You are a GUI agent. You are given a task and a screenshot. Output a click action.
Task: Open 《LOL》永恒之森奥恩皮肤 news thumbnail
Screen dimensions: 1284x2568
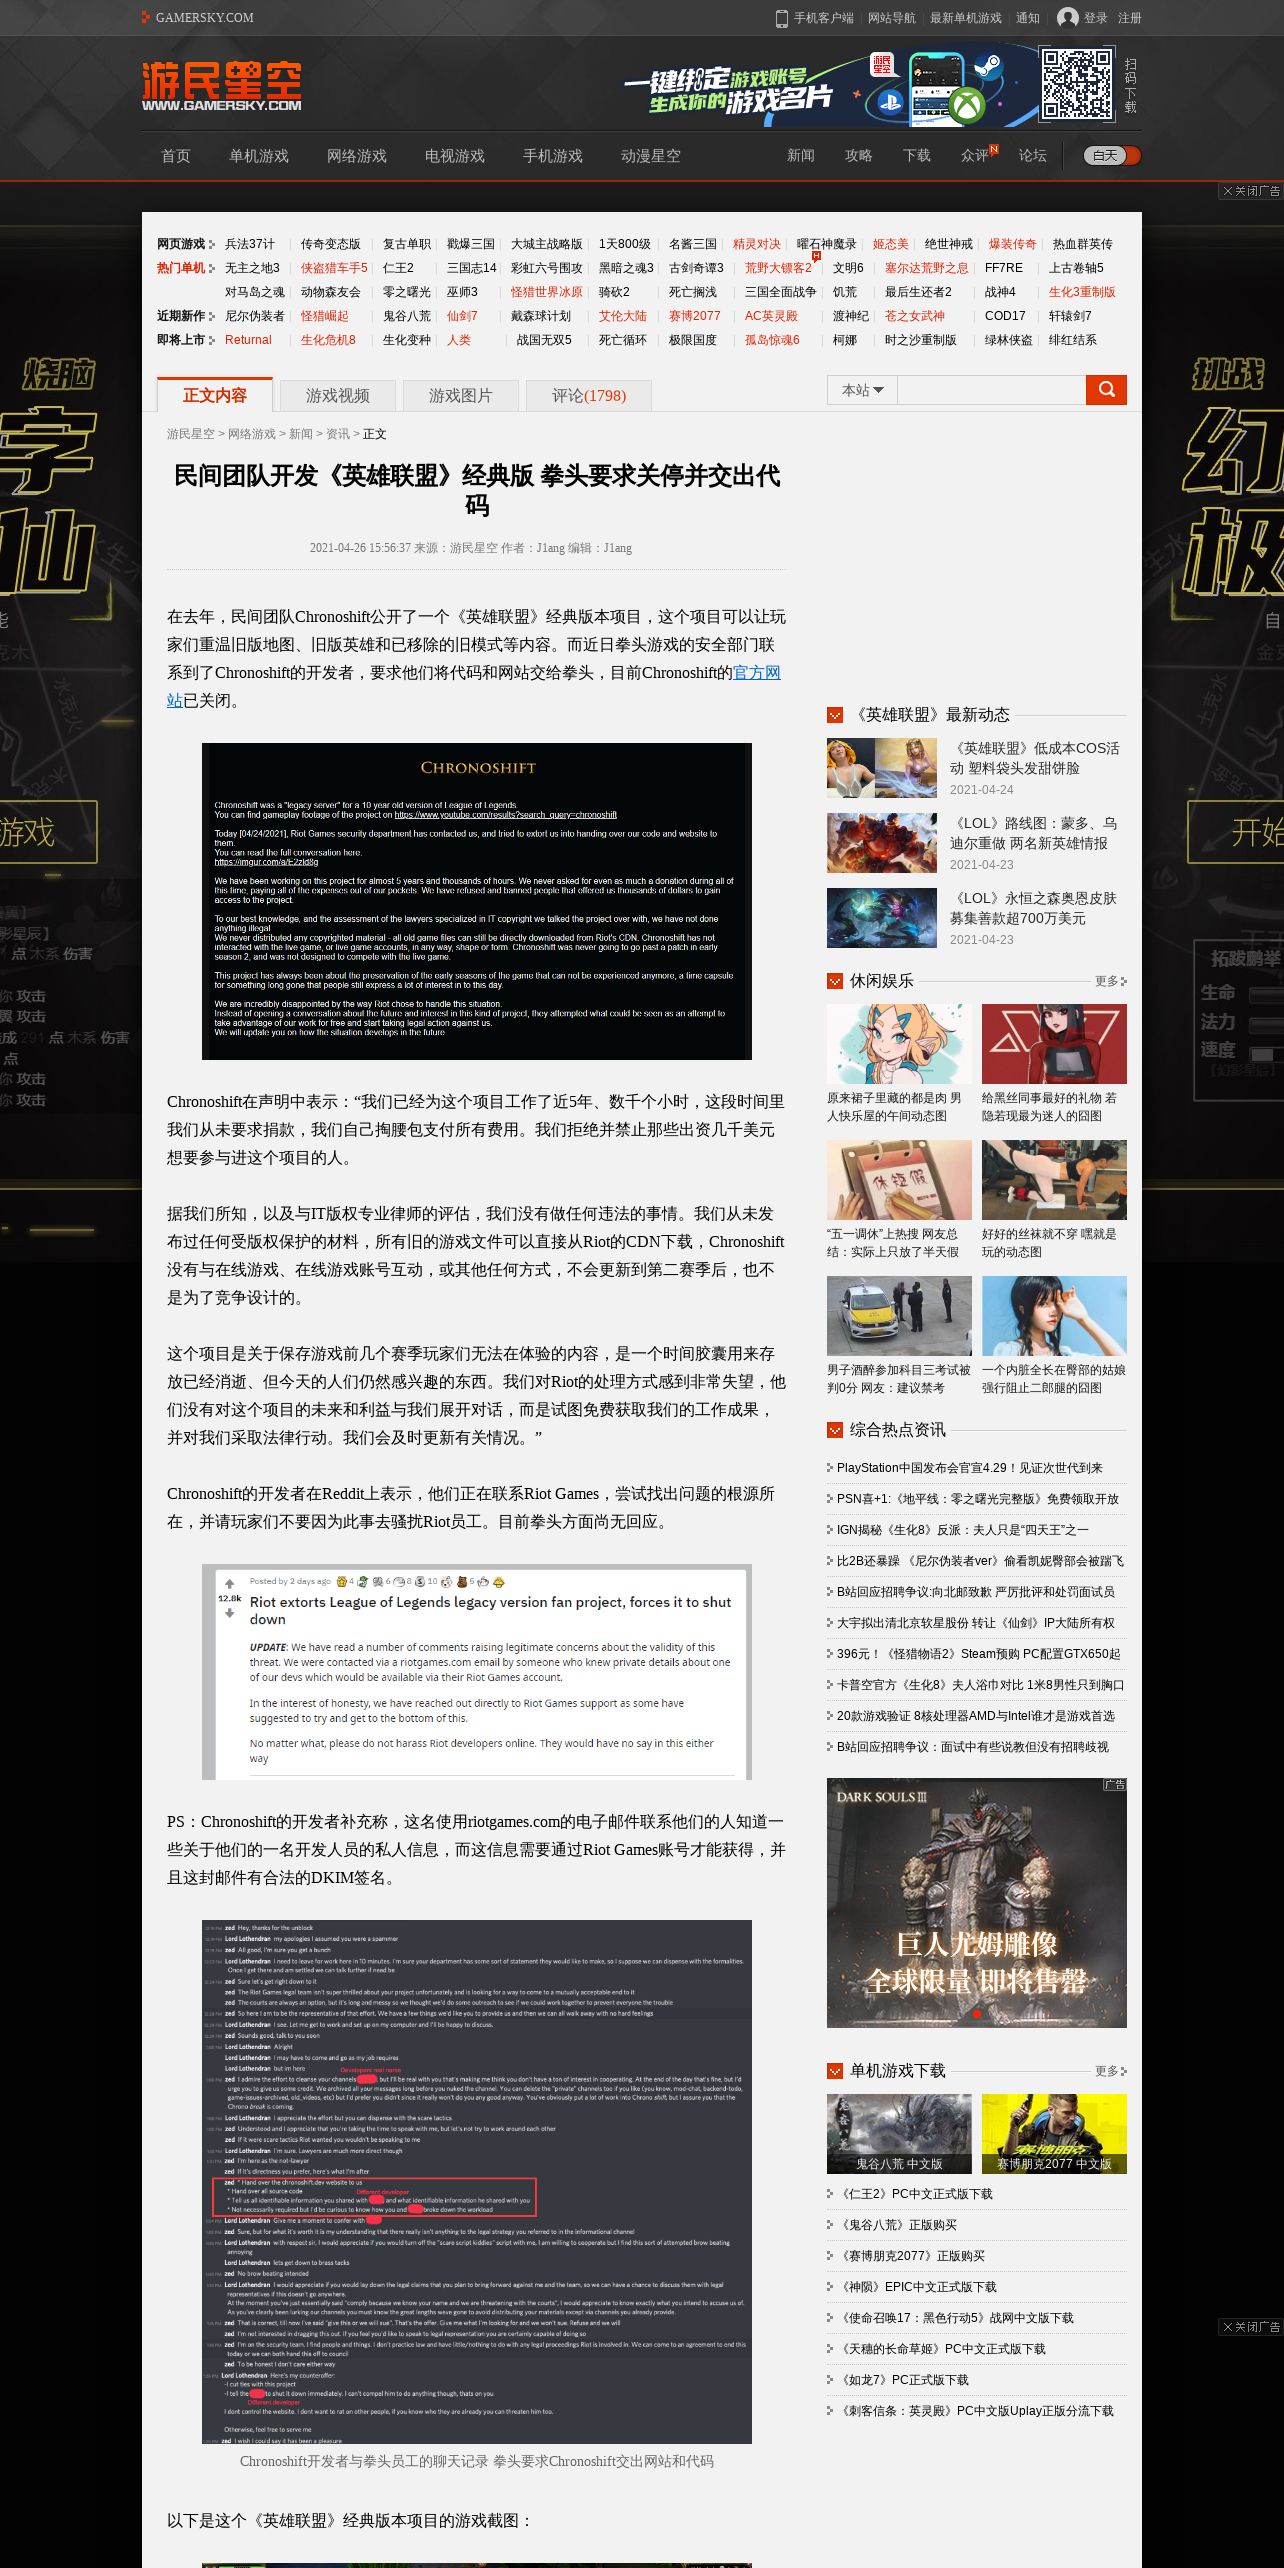coord(882,918)
